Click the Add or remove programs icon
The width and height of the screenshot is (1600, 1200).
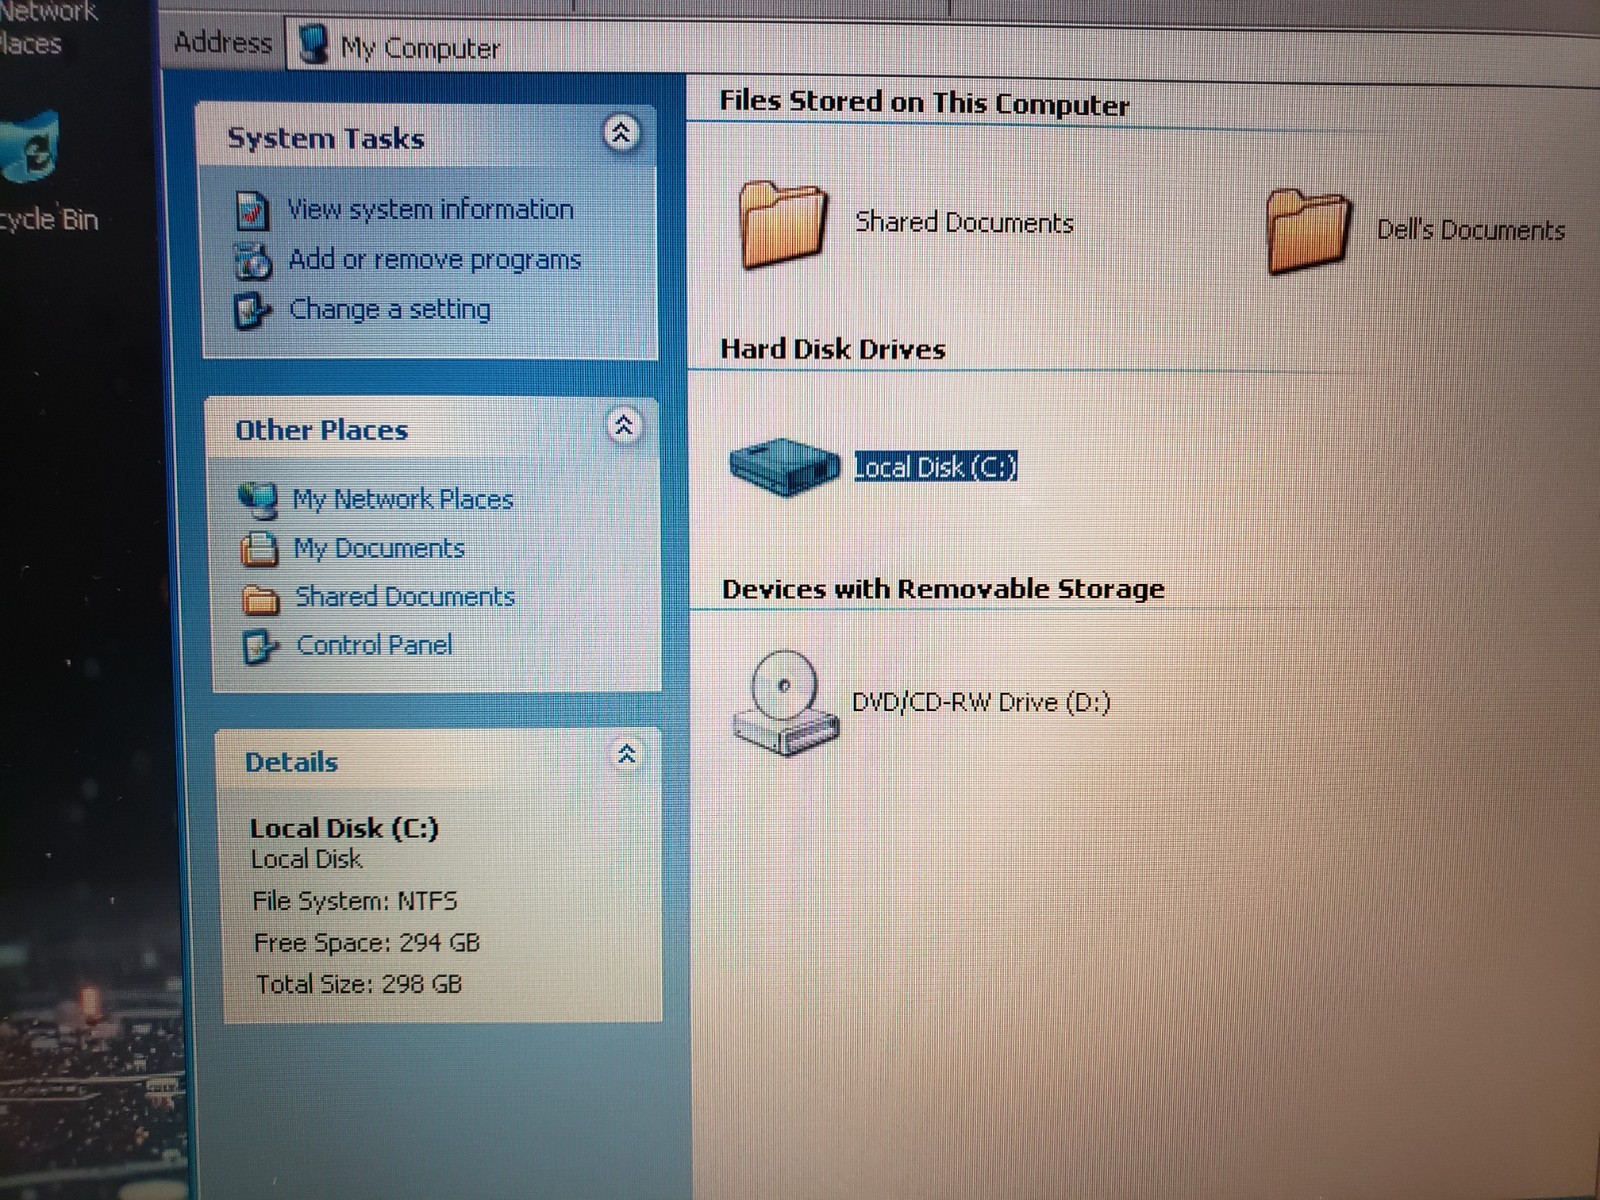pos(253,261)
